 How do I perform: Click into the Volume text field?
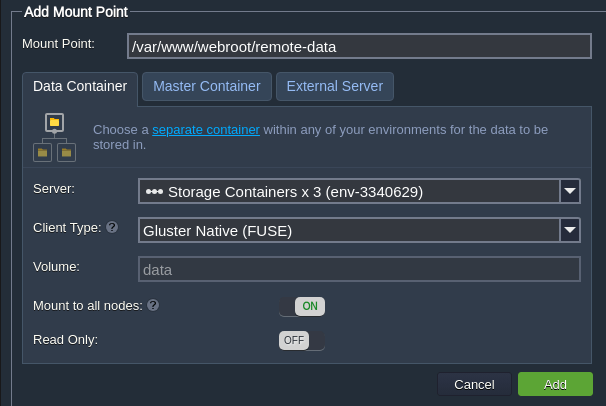pyautogui.click(x=358, y=269)
